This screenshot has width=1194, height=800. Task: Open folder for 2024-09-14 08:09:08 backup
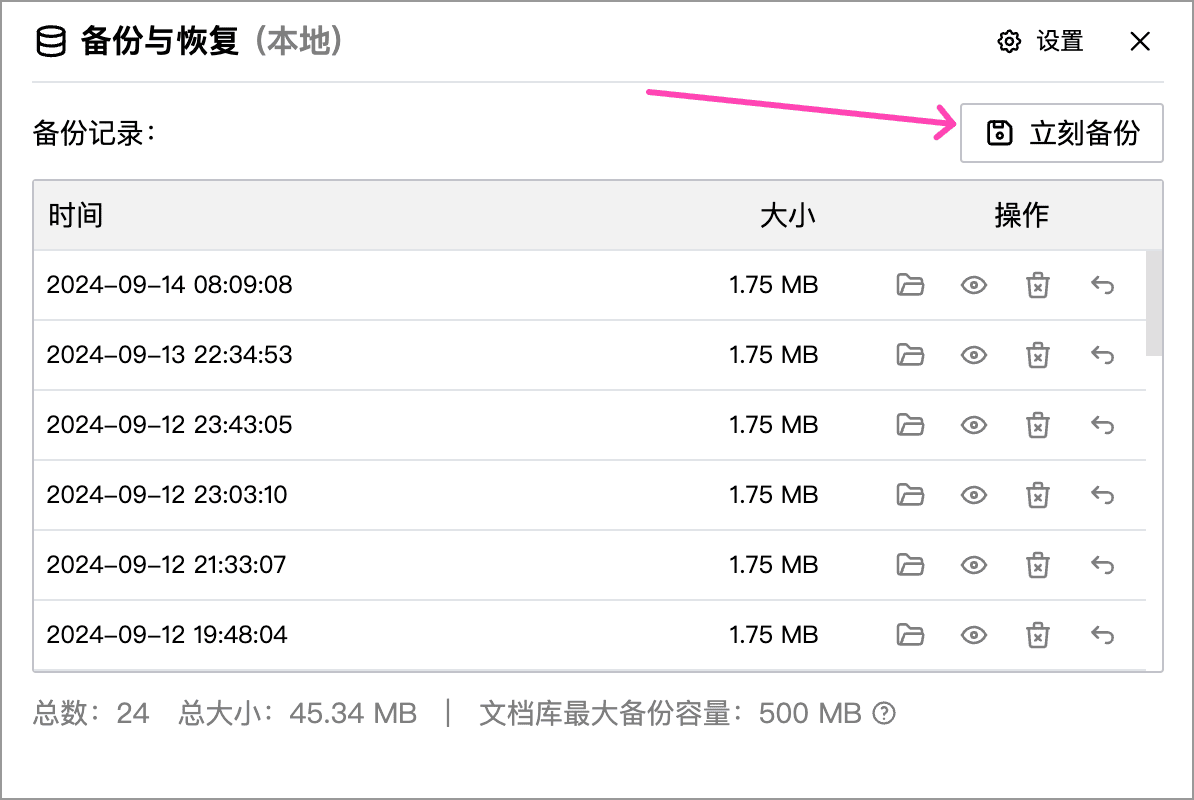(910, 285)
